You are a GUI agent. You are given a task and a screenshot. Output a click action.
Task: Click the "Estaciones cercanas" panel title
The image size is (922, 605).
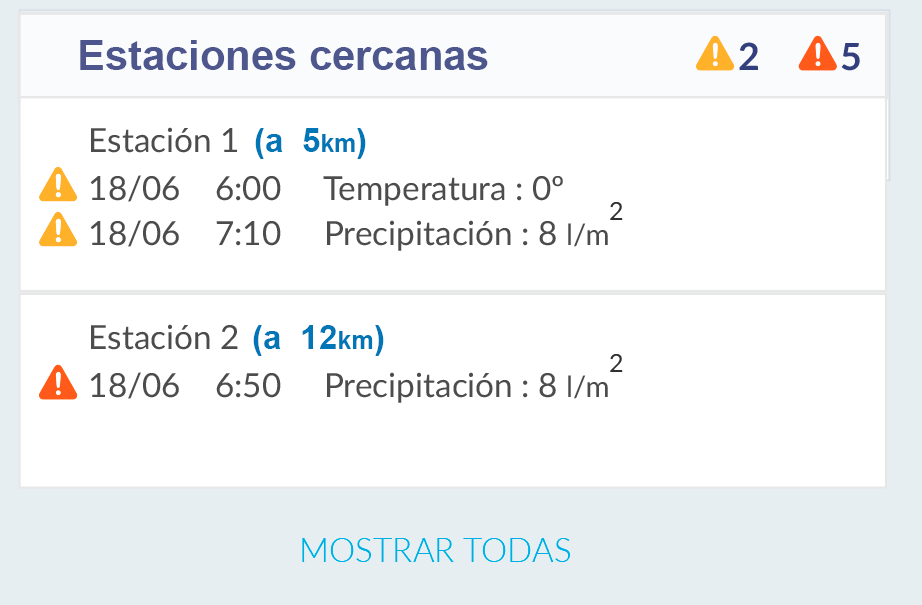(283, 56)
